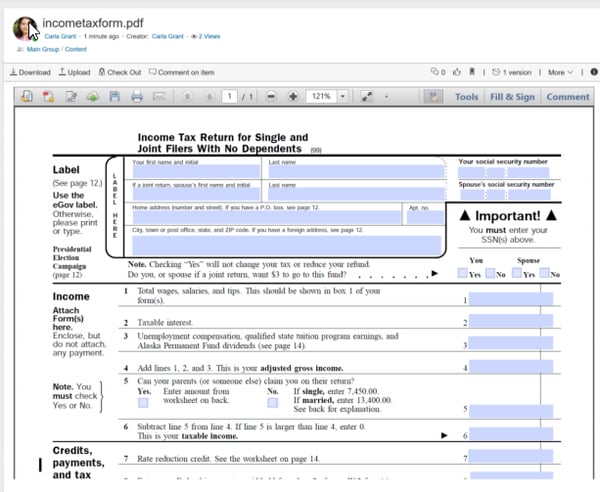The width and height of the screenshot is (600, 492).
Task: Click the Download button
Action: pyautogui.click(x=29, y=72)
